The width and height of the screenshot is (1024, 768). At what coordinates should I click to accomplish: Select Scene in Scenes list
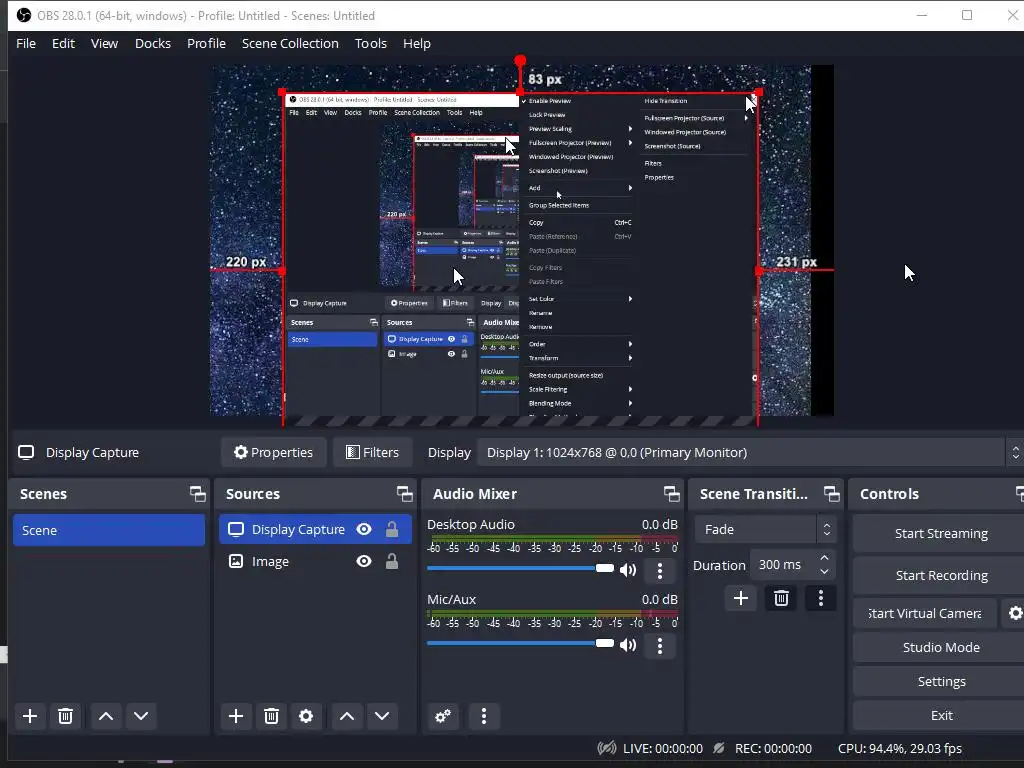point(108,530)
